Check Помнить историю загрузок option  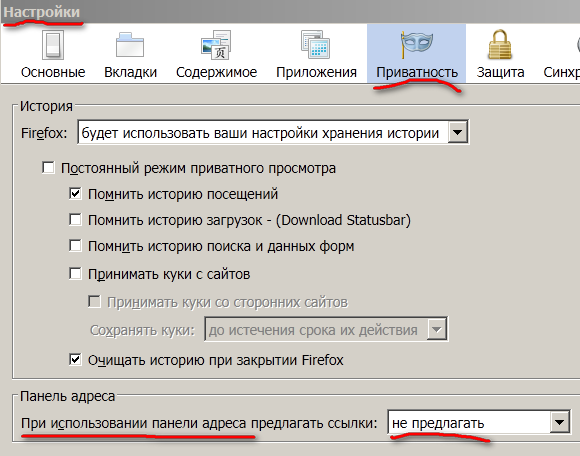click(75, 220)
